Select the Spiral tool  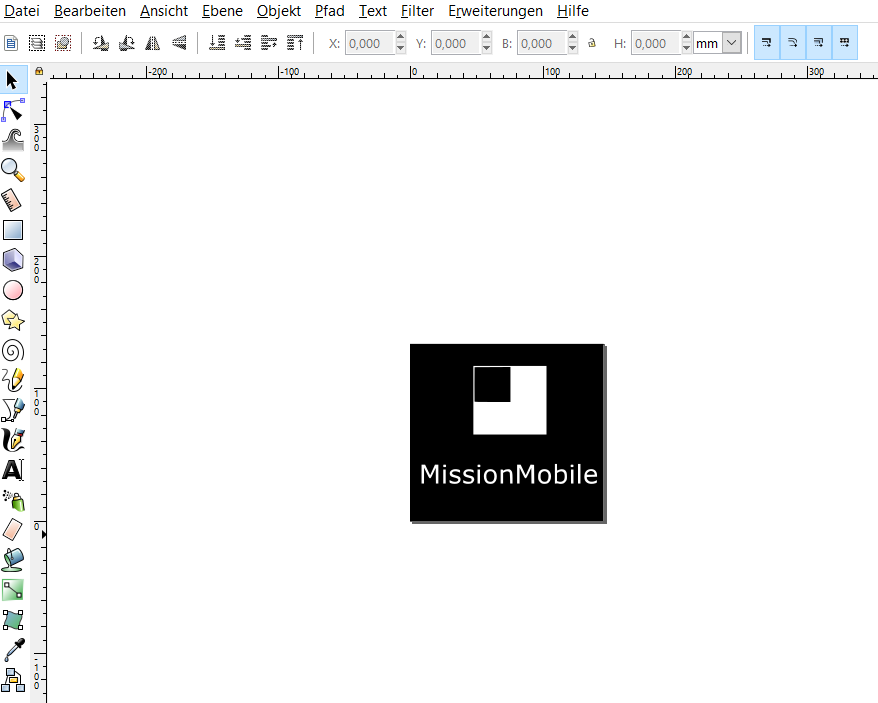[12, 351]
